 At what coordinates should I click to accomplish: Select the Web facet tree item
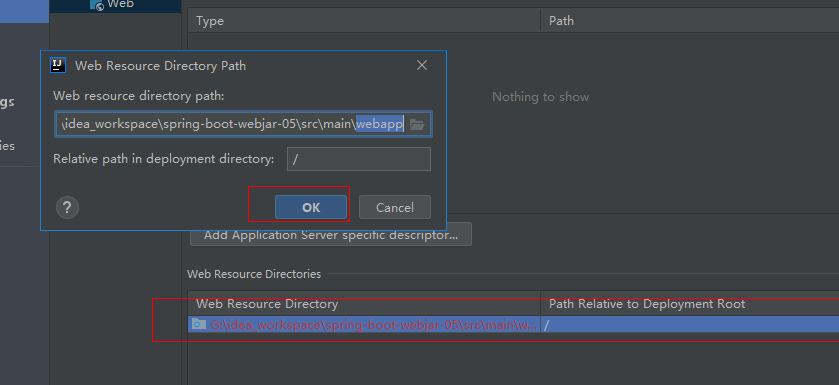click(x=115, y=5)
